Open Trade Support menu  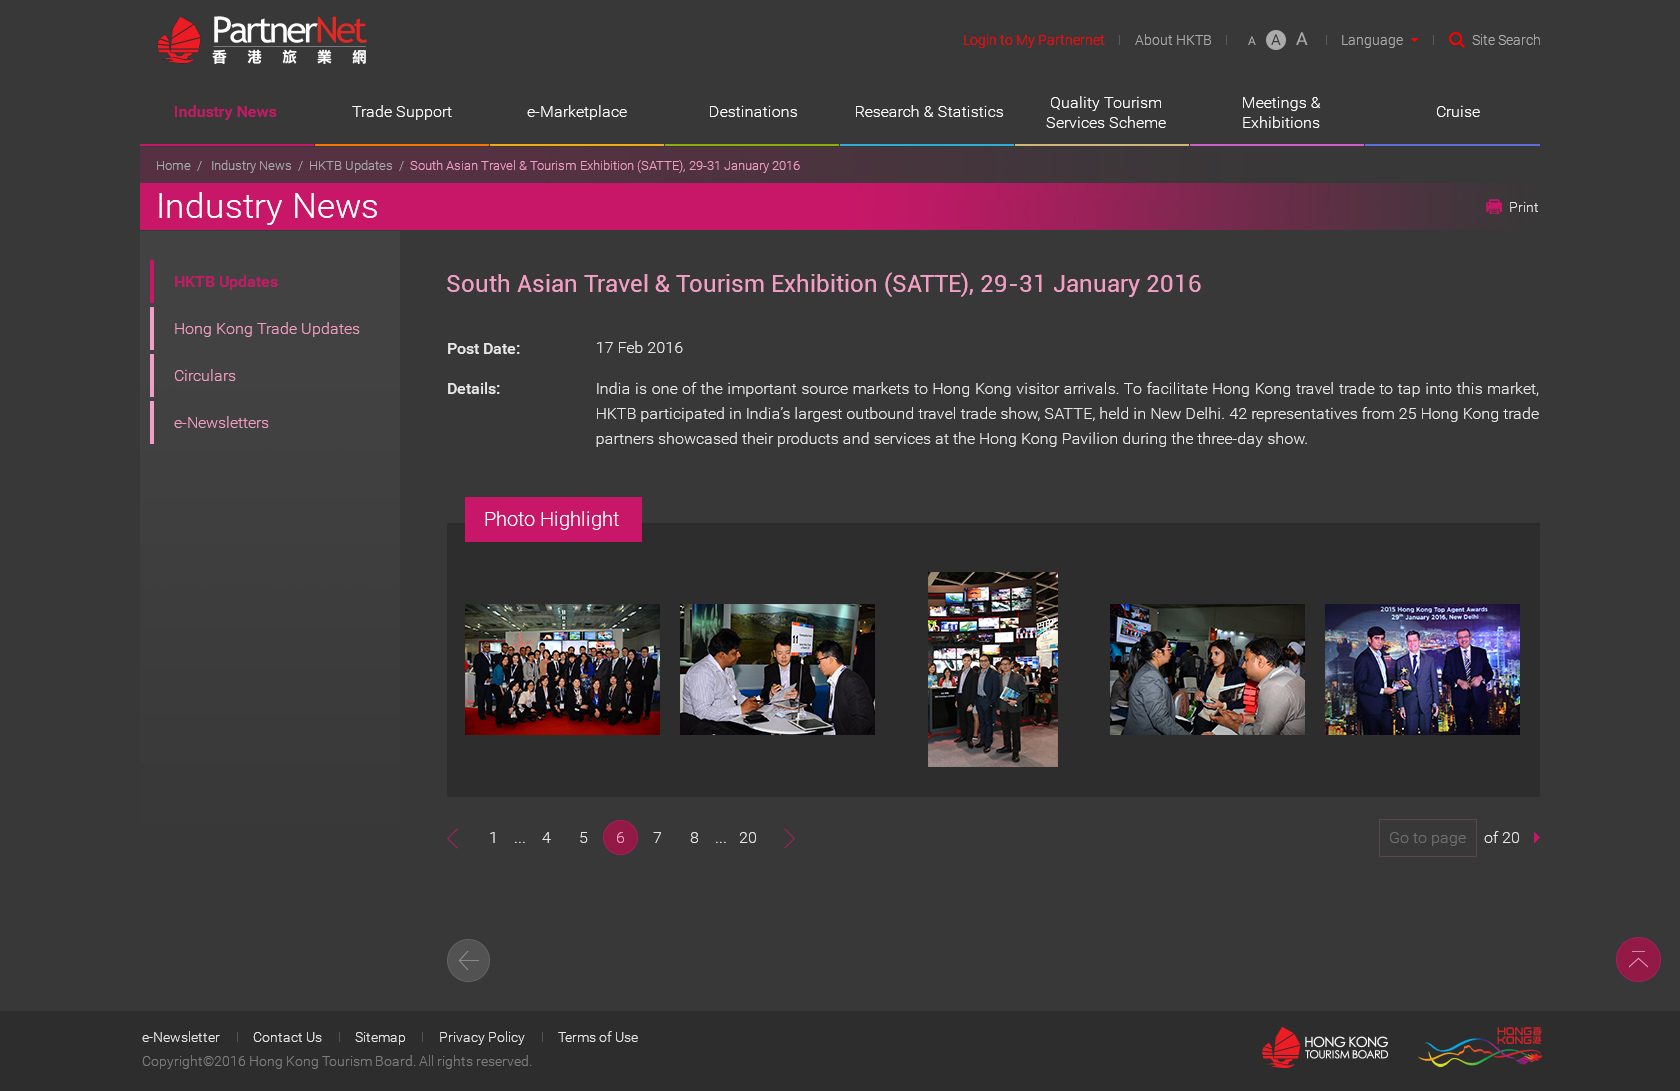click(401, 112)
